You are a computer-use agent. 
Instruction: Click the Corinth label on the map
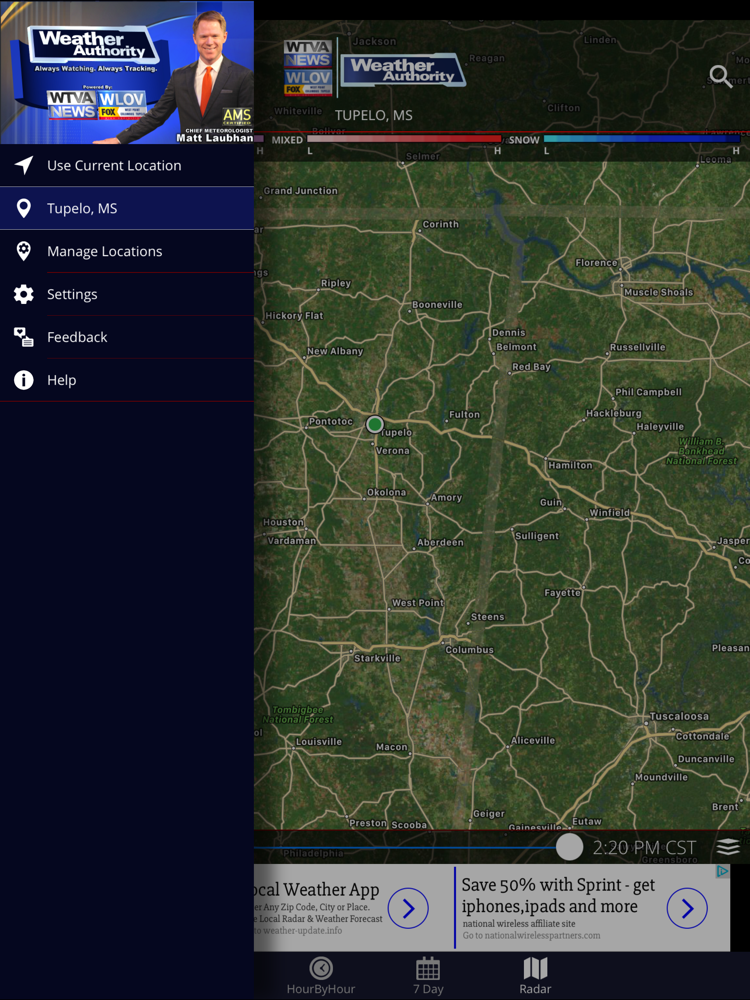[441, 224]
